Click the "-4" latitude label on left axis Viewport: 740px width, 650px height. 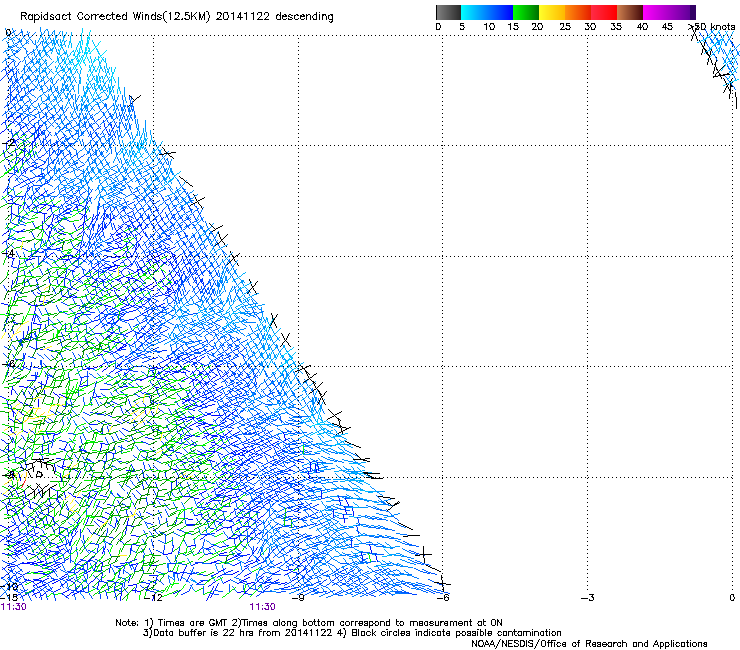9,253
